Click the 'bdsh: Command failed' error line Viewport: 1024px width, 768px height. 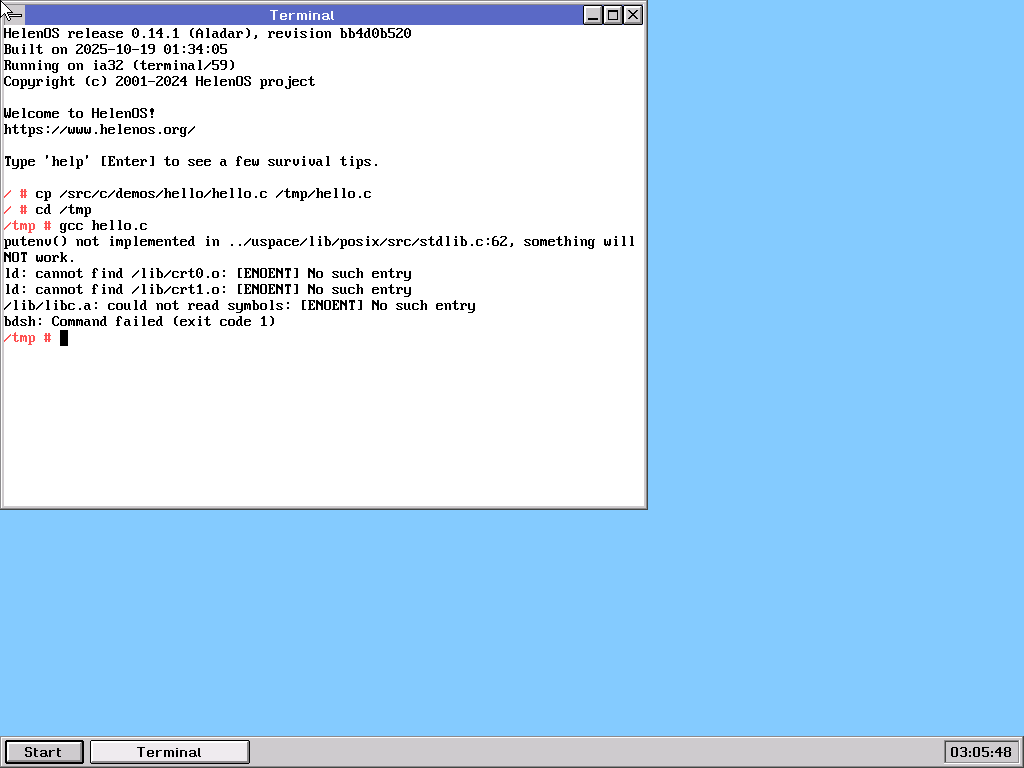pyautogui.click(x=139, y=322)
